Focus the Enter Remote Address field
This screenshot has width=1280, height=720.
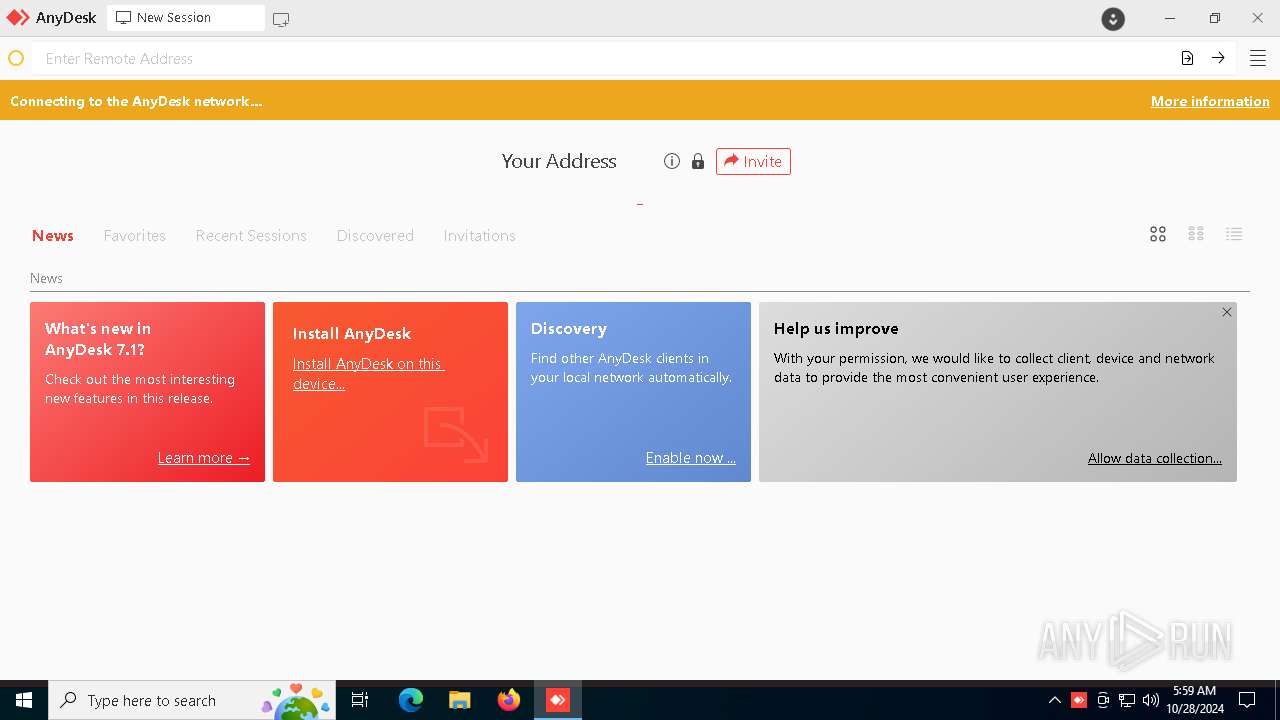[604, 58]
